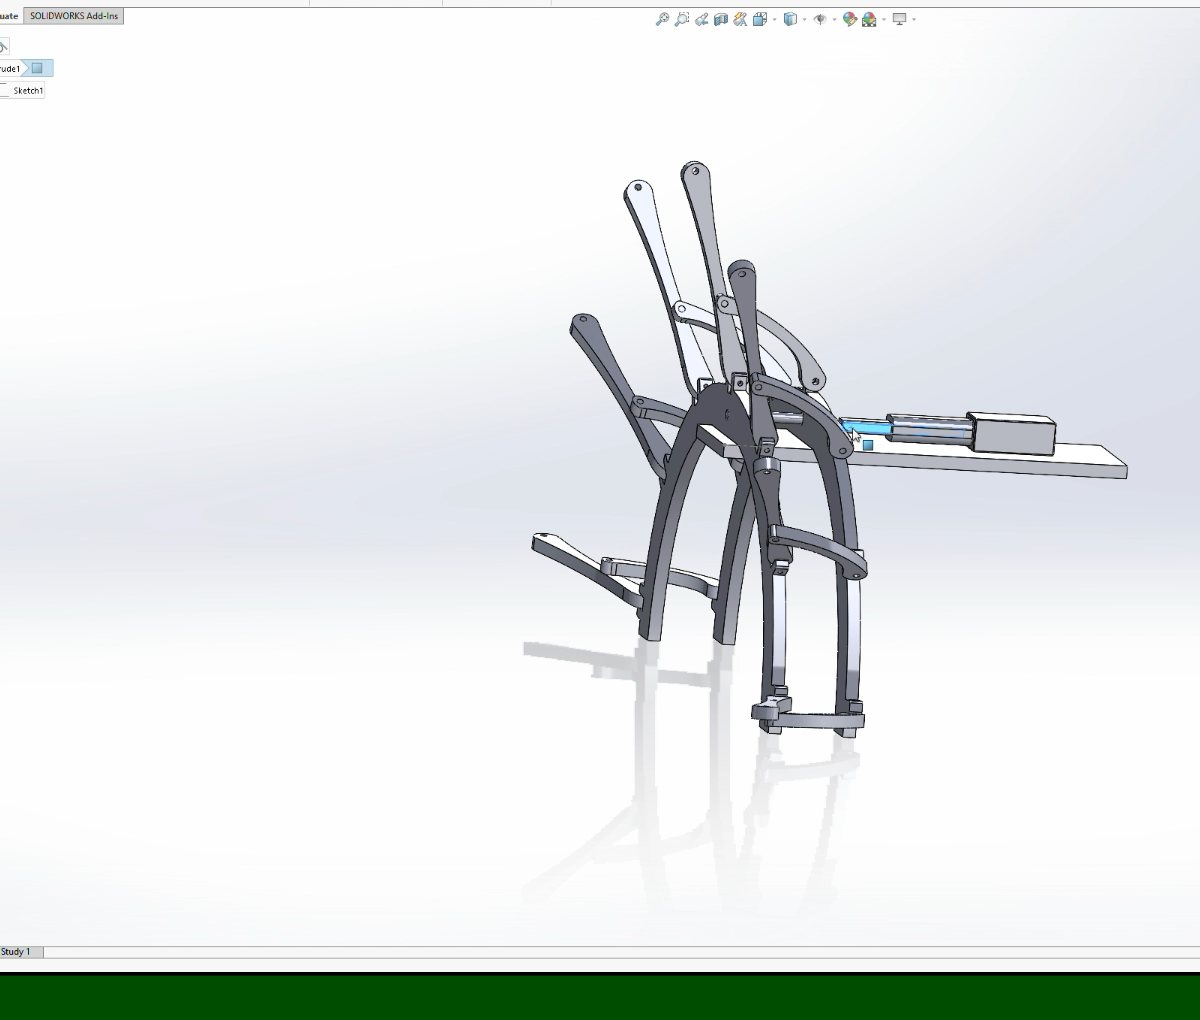Image resolution: width=1200 pixels, height=1020 pixels.
Task: Click the sketch icon beside Sketch1
Action: [x=4, y=90]
